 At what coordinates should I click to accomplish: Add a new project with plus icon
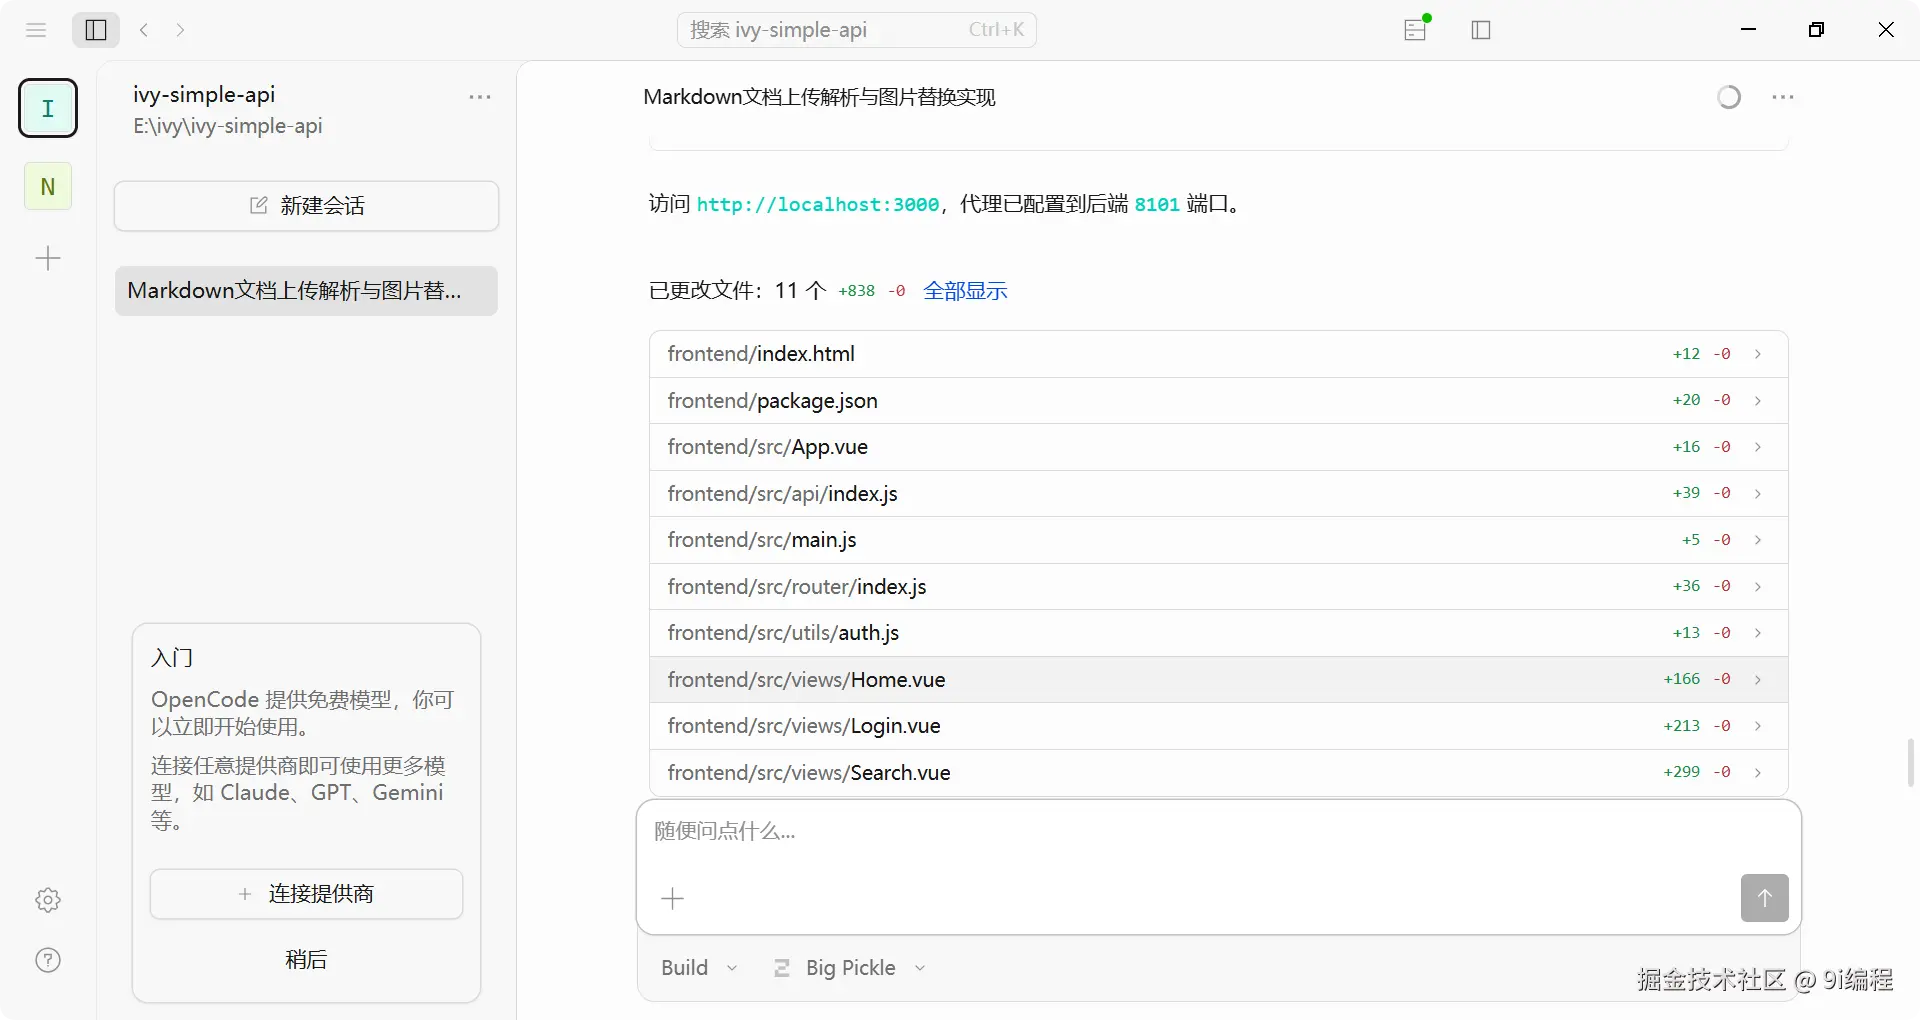[x=48, y=259]
